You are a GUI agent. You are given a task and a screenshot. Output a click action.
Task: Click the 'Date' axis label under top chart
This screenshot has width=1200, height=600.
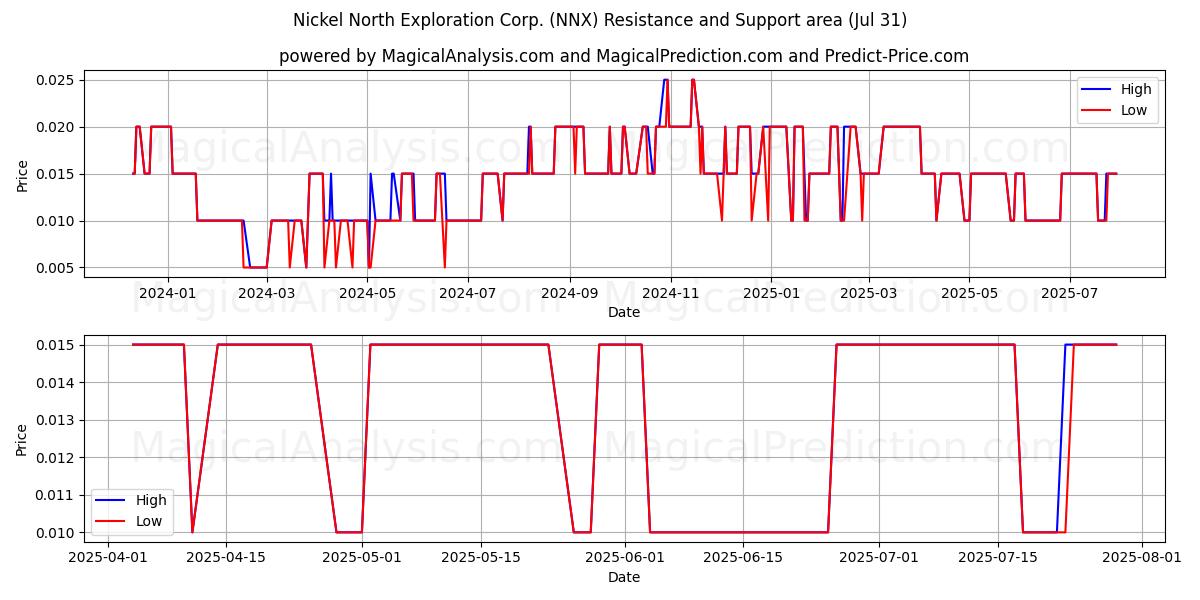tap(624, 312)
